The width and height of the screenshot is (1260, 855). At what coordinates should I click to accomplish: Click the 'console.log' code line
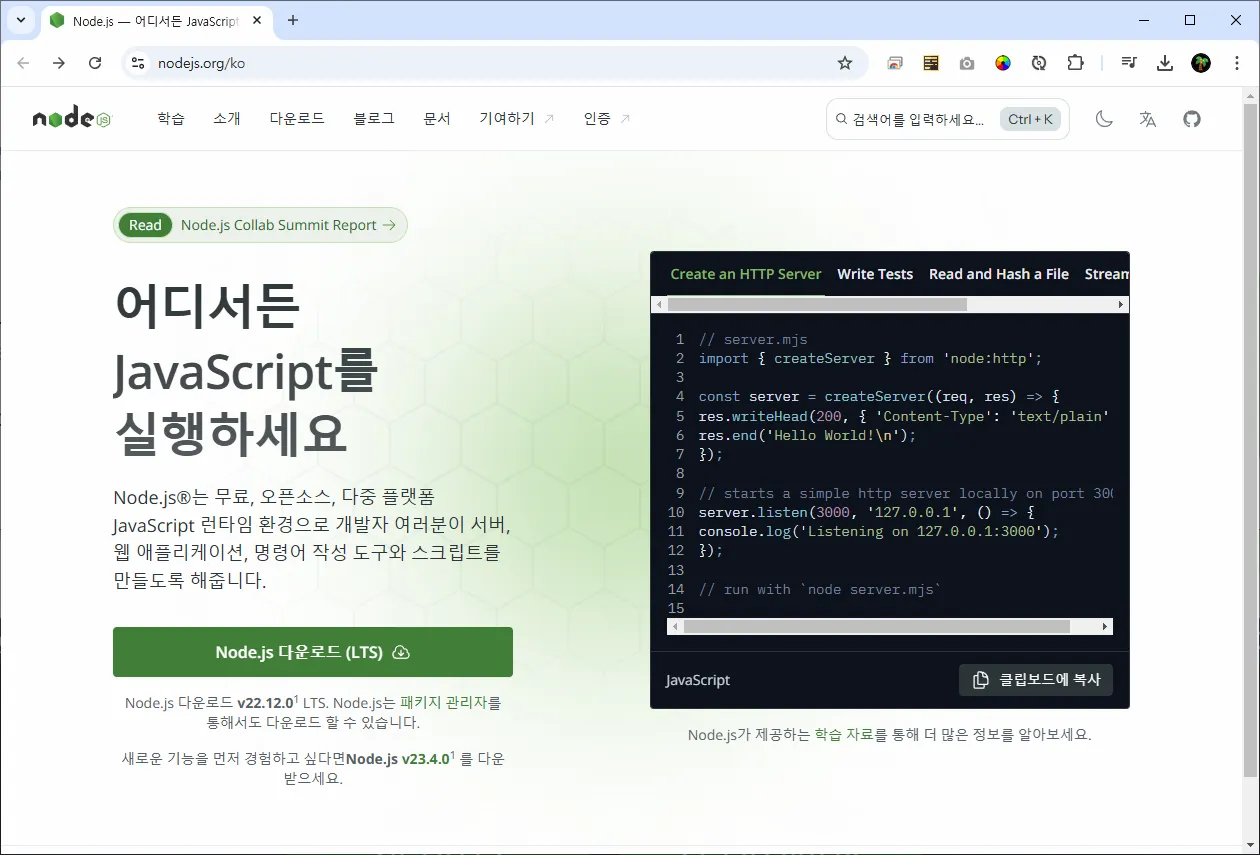tap(878, 531)
